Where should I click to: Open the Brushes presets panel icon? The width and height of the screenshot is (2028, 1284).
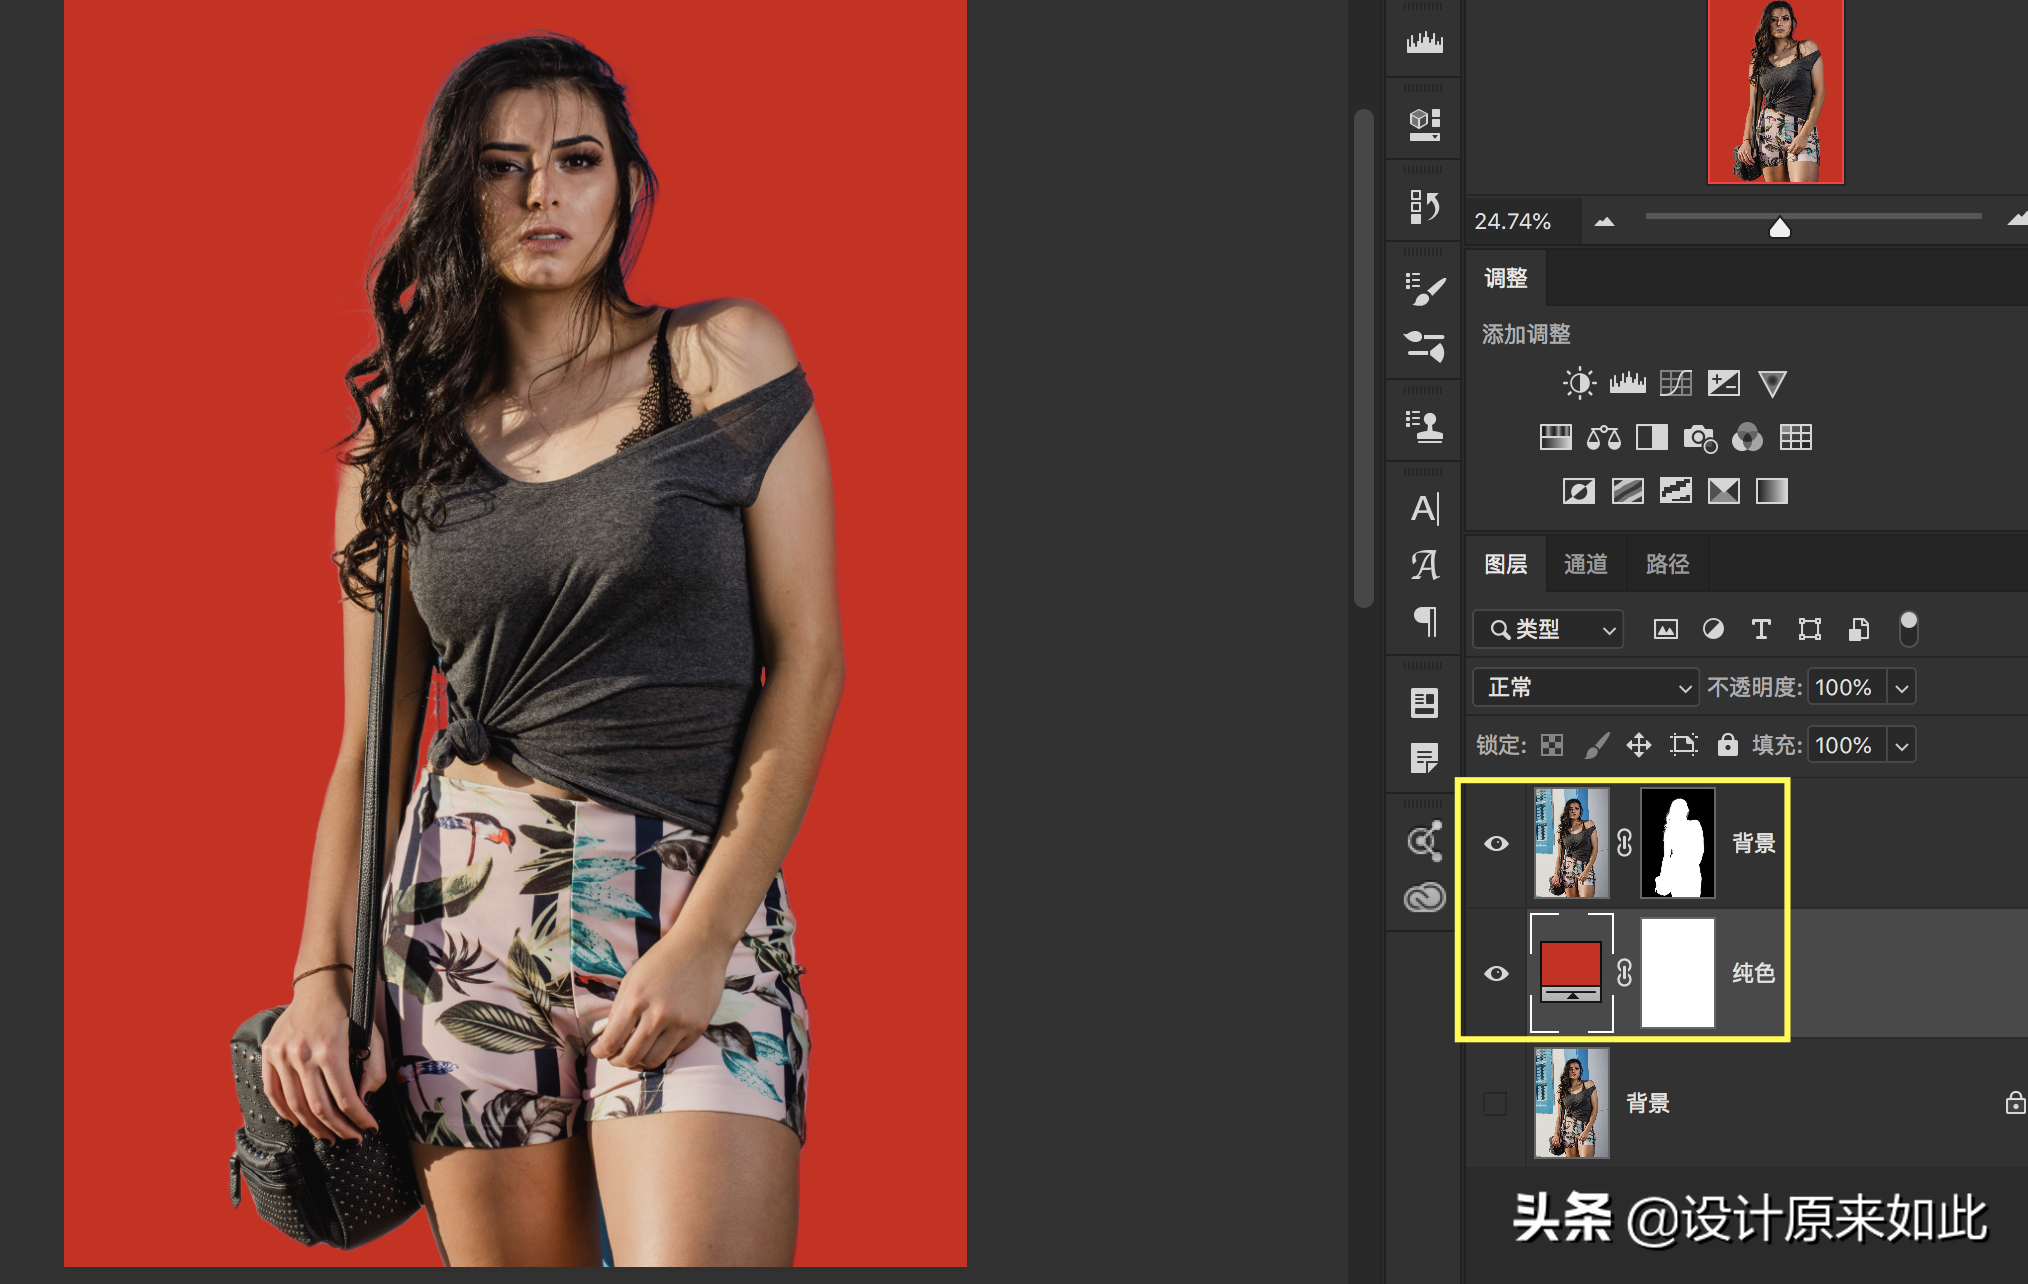point(1424,346)
